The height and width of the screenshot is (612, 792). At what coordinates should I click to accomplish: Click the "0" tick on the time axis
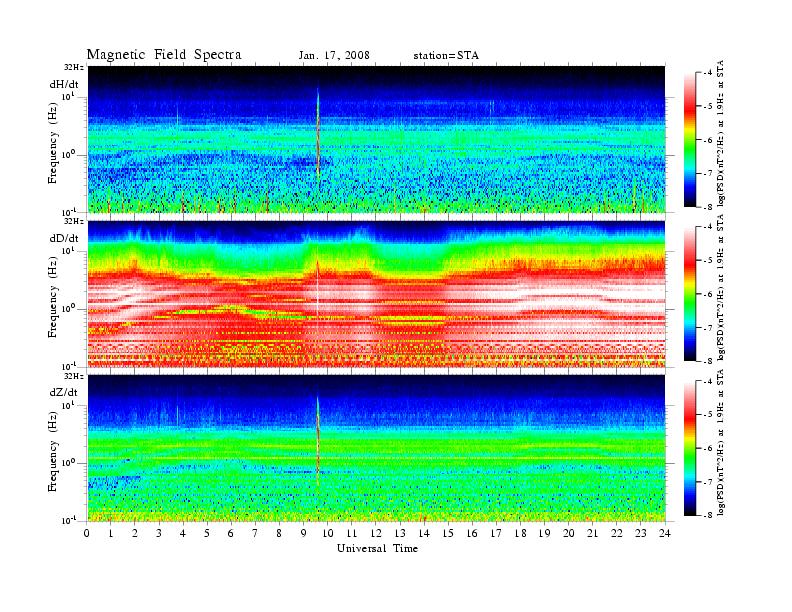pos(87,533)
